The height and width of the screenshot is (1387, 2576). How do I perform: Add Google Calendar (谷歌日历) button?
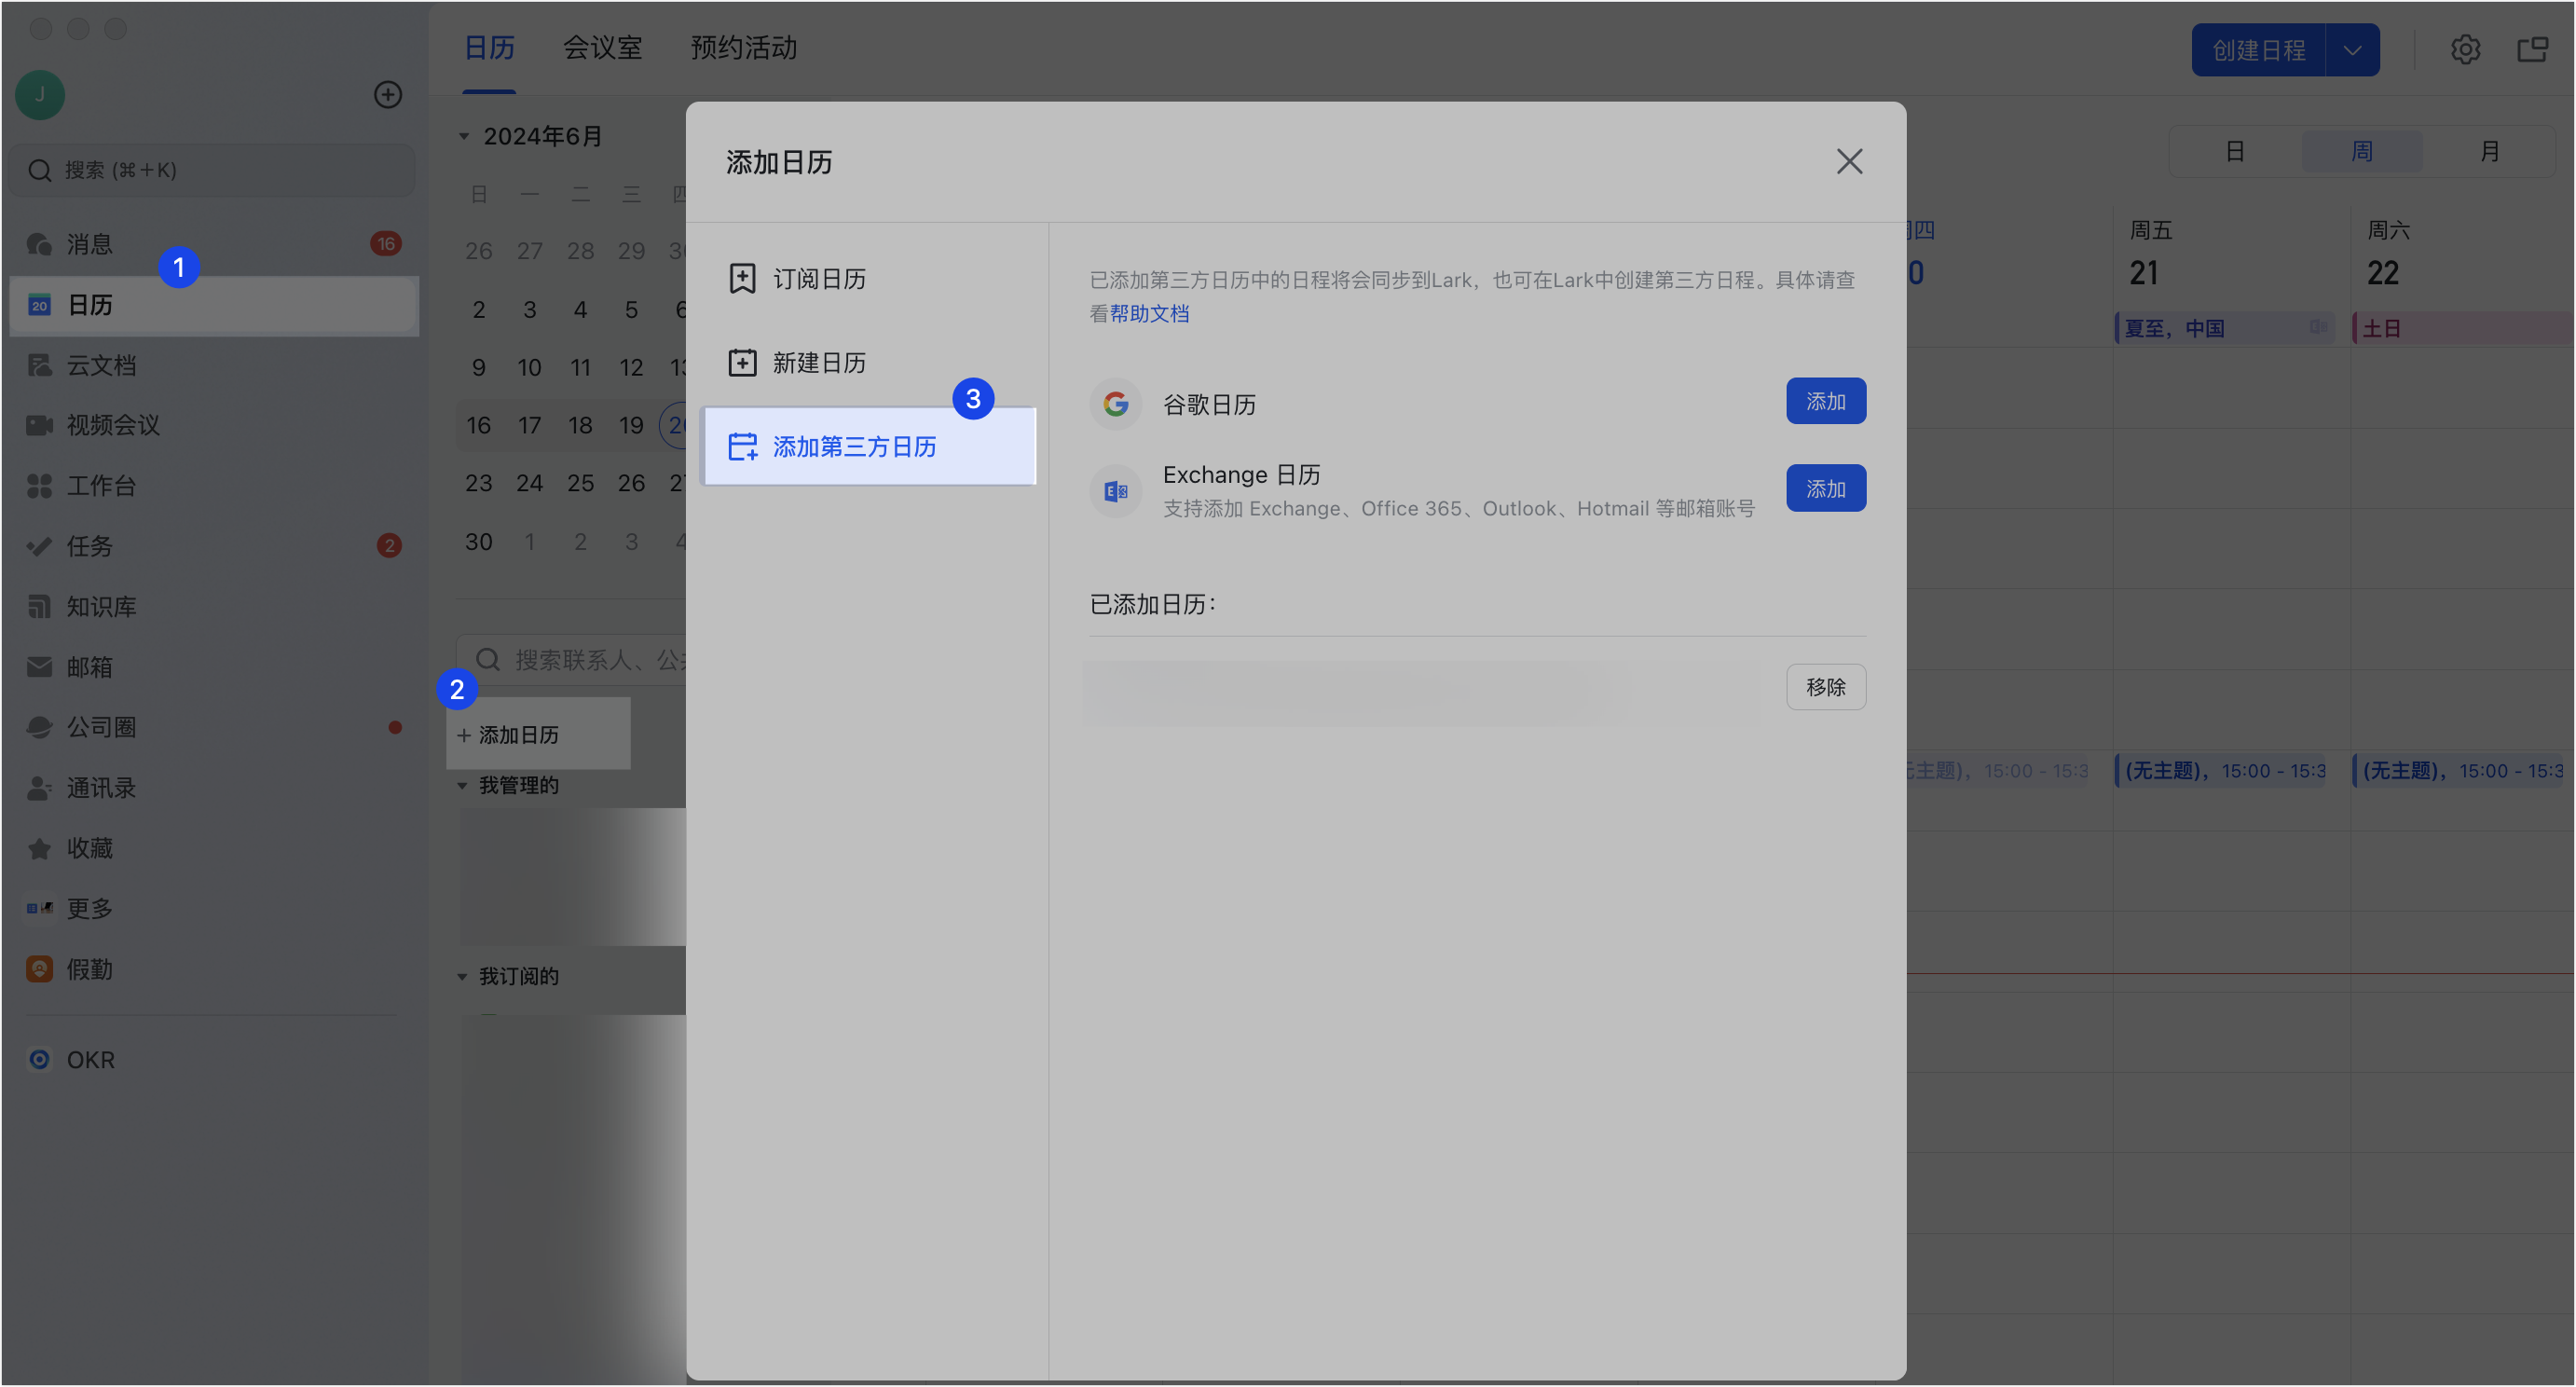[1826, 401]
